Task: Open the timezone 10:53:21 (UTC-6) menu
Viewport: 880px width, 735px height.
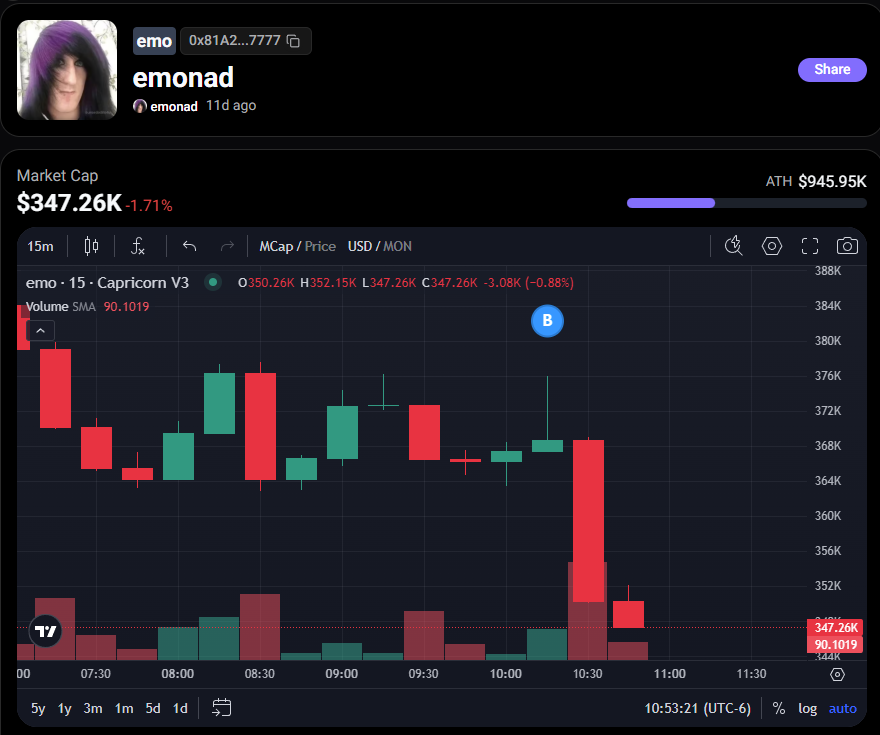Action: point(697,709)
